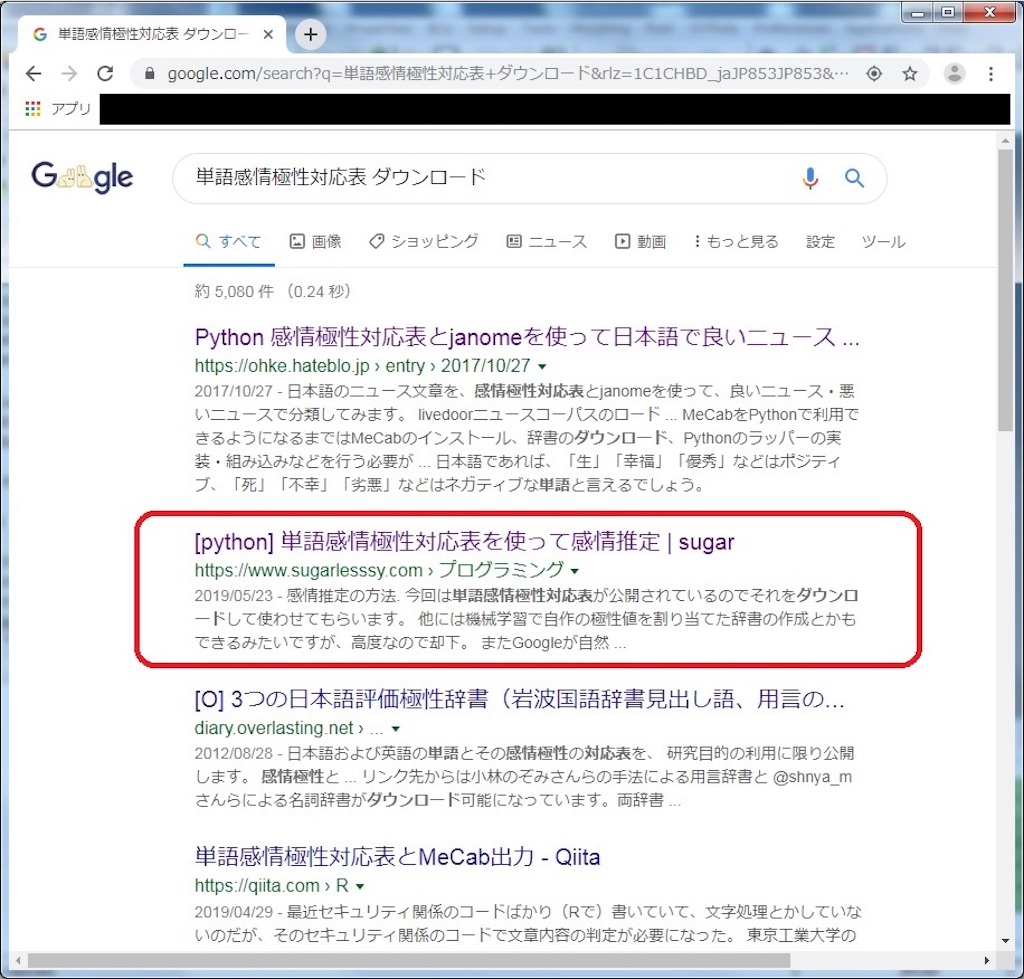This screenshot has height=979, width=1024.
Task: Open the 単語感情極性対応表とMeCab出力 - Qiita result
Action: click(397, 856)
